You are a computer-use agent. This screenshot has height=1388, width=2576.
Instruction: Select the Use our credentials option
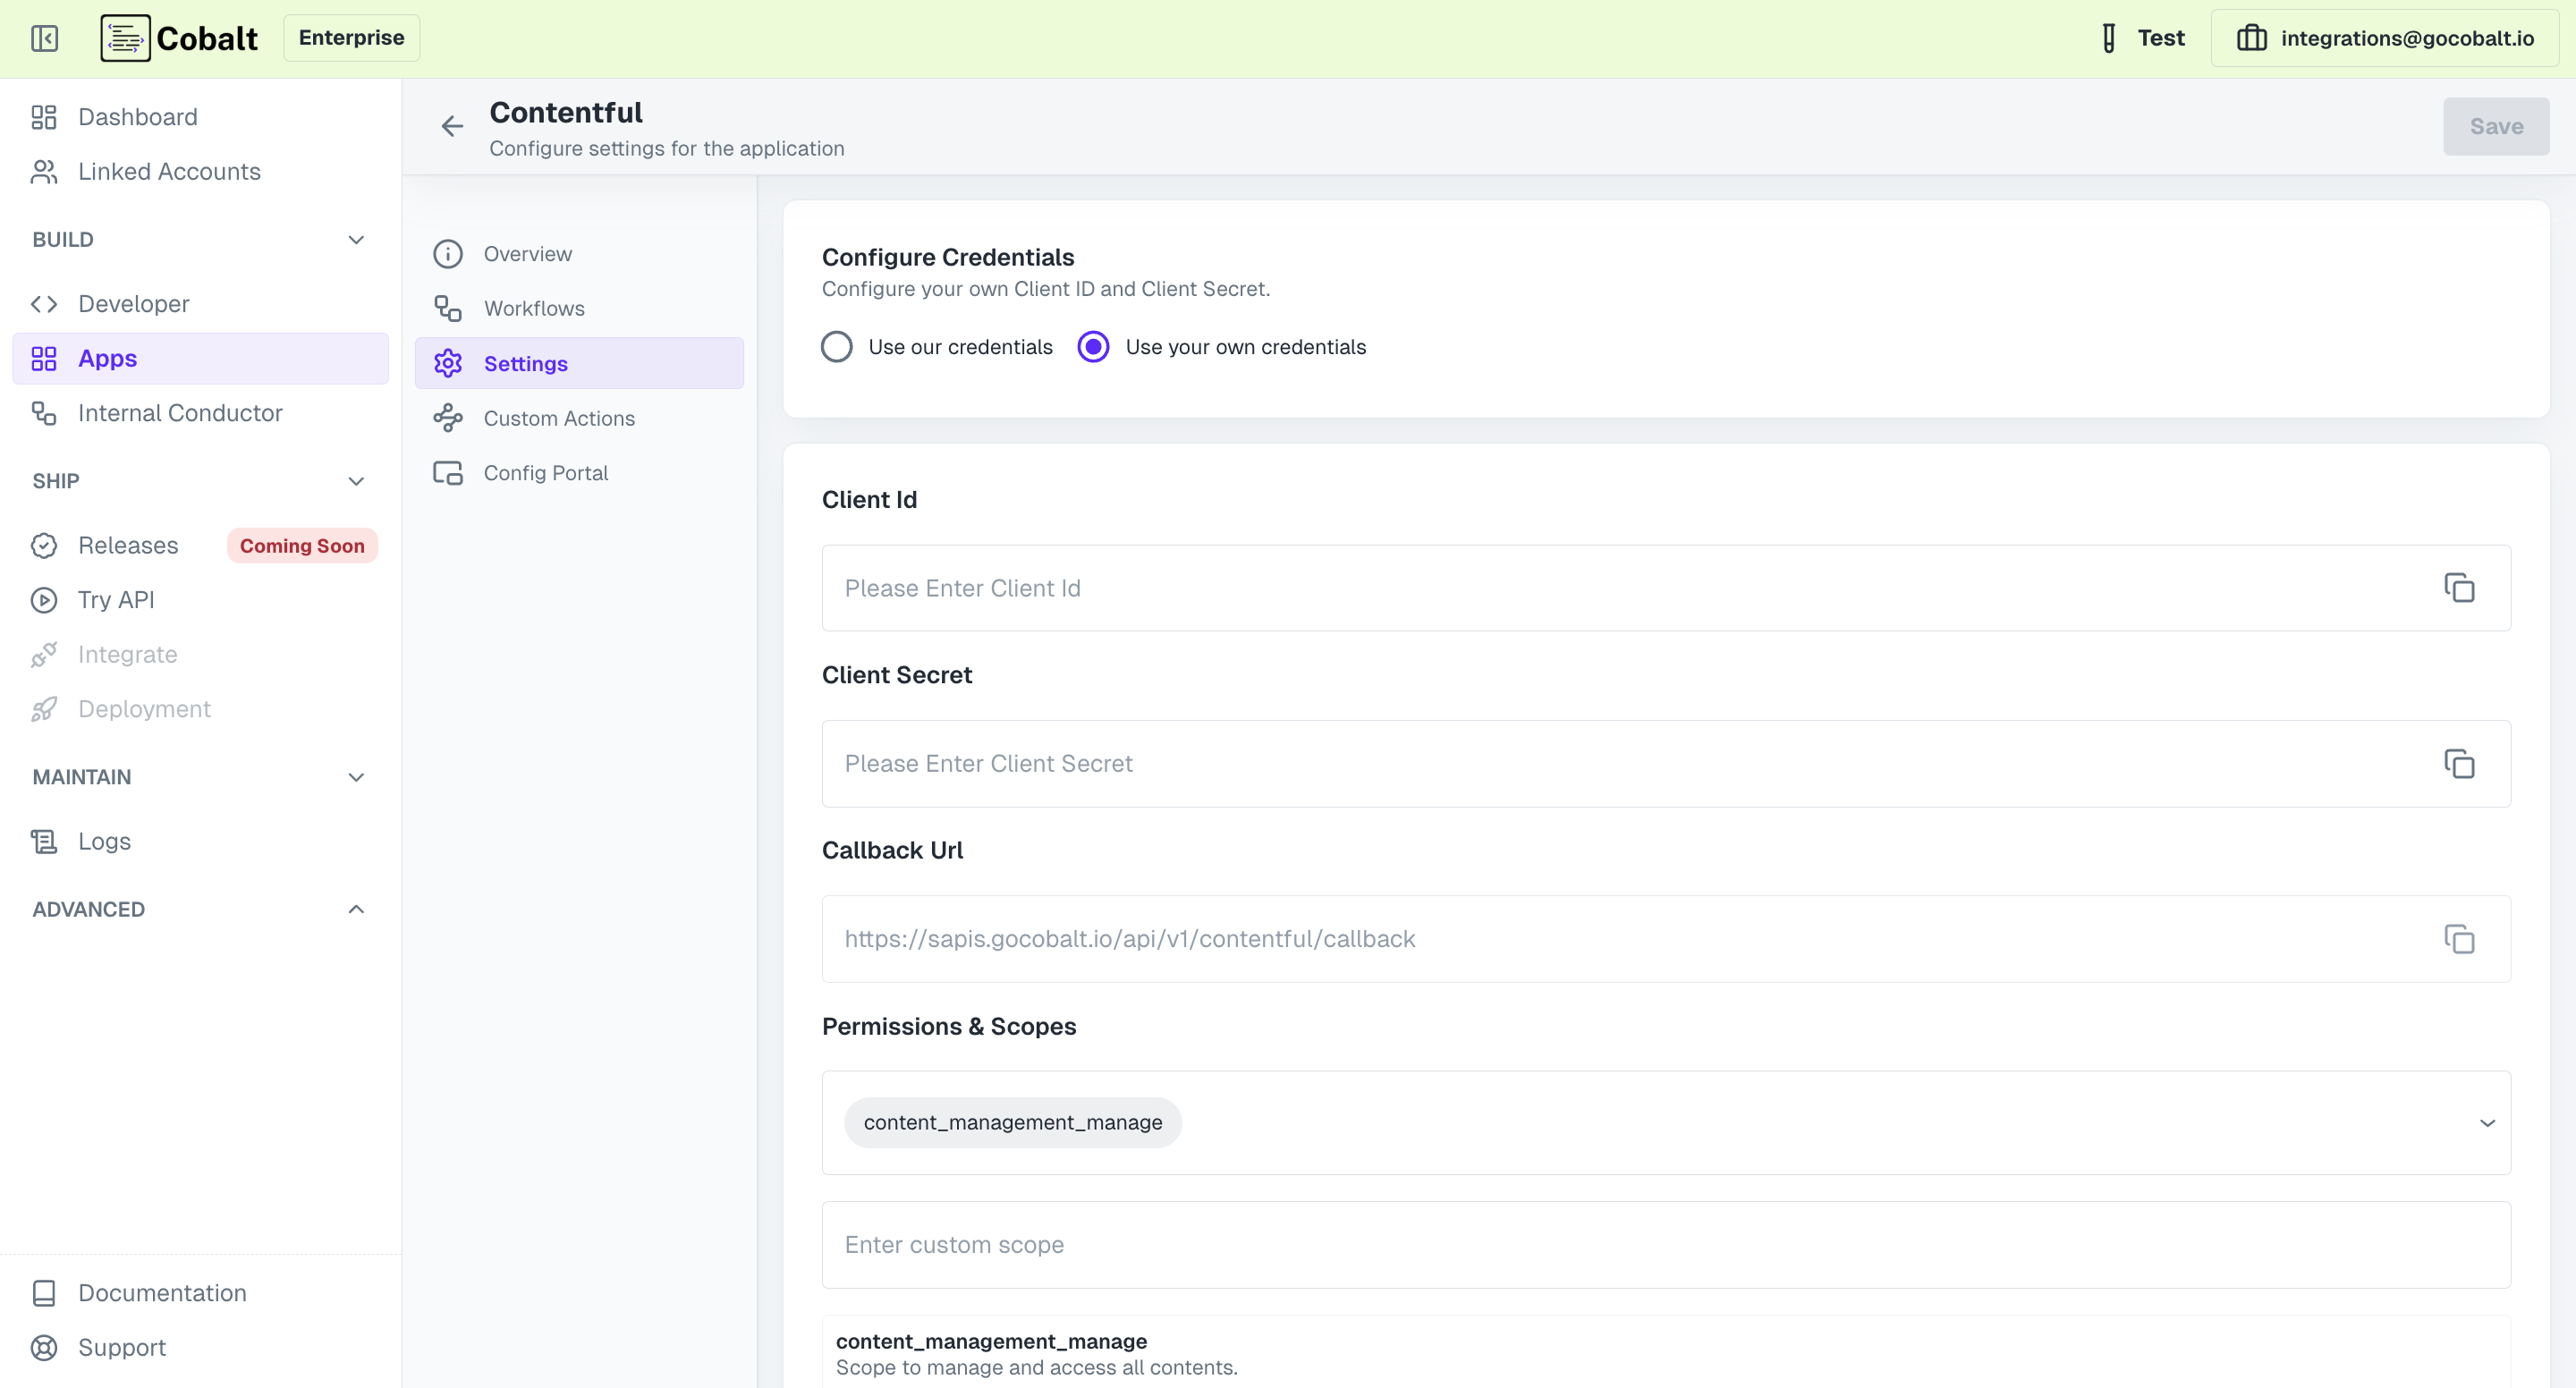coord(837,346)
